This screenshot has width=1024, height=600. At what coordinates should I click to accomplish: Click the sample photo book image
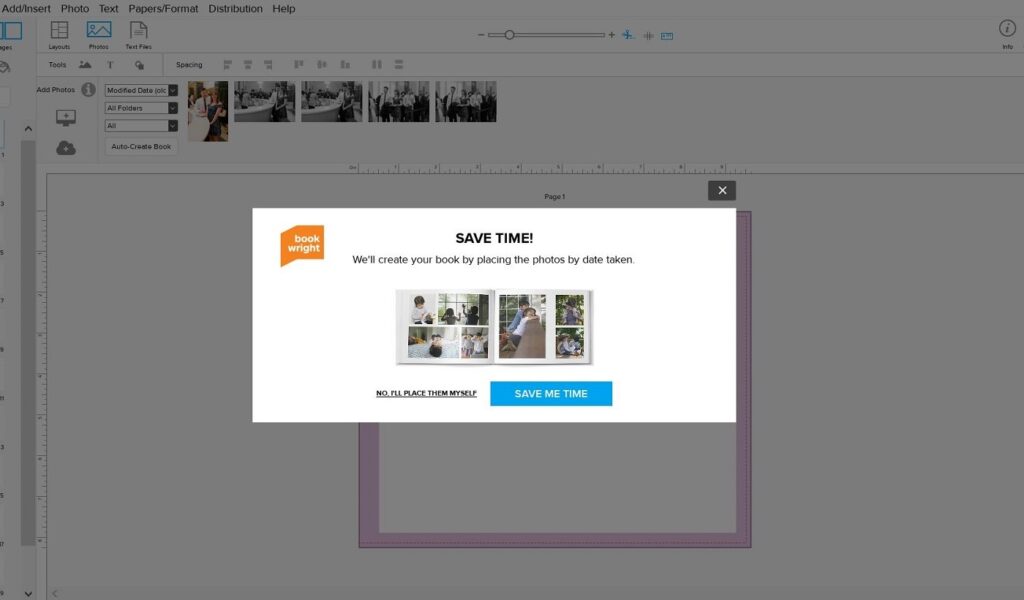(494, 326)
